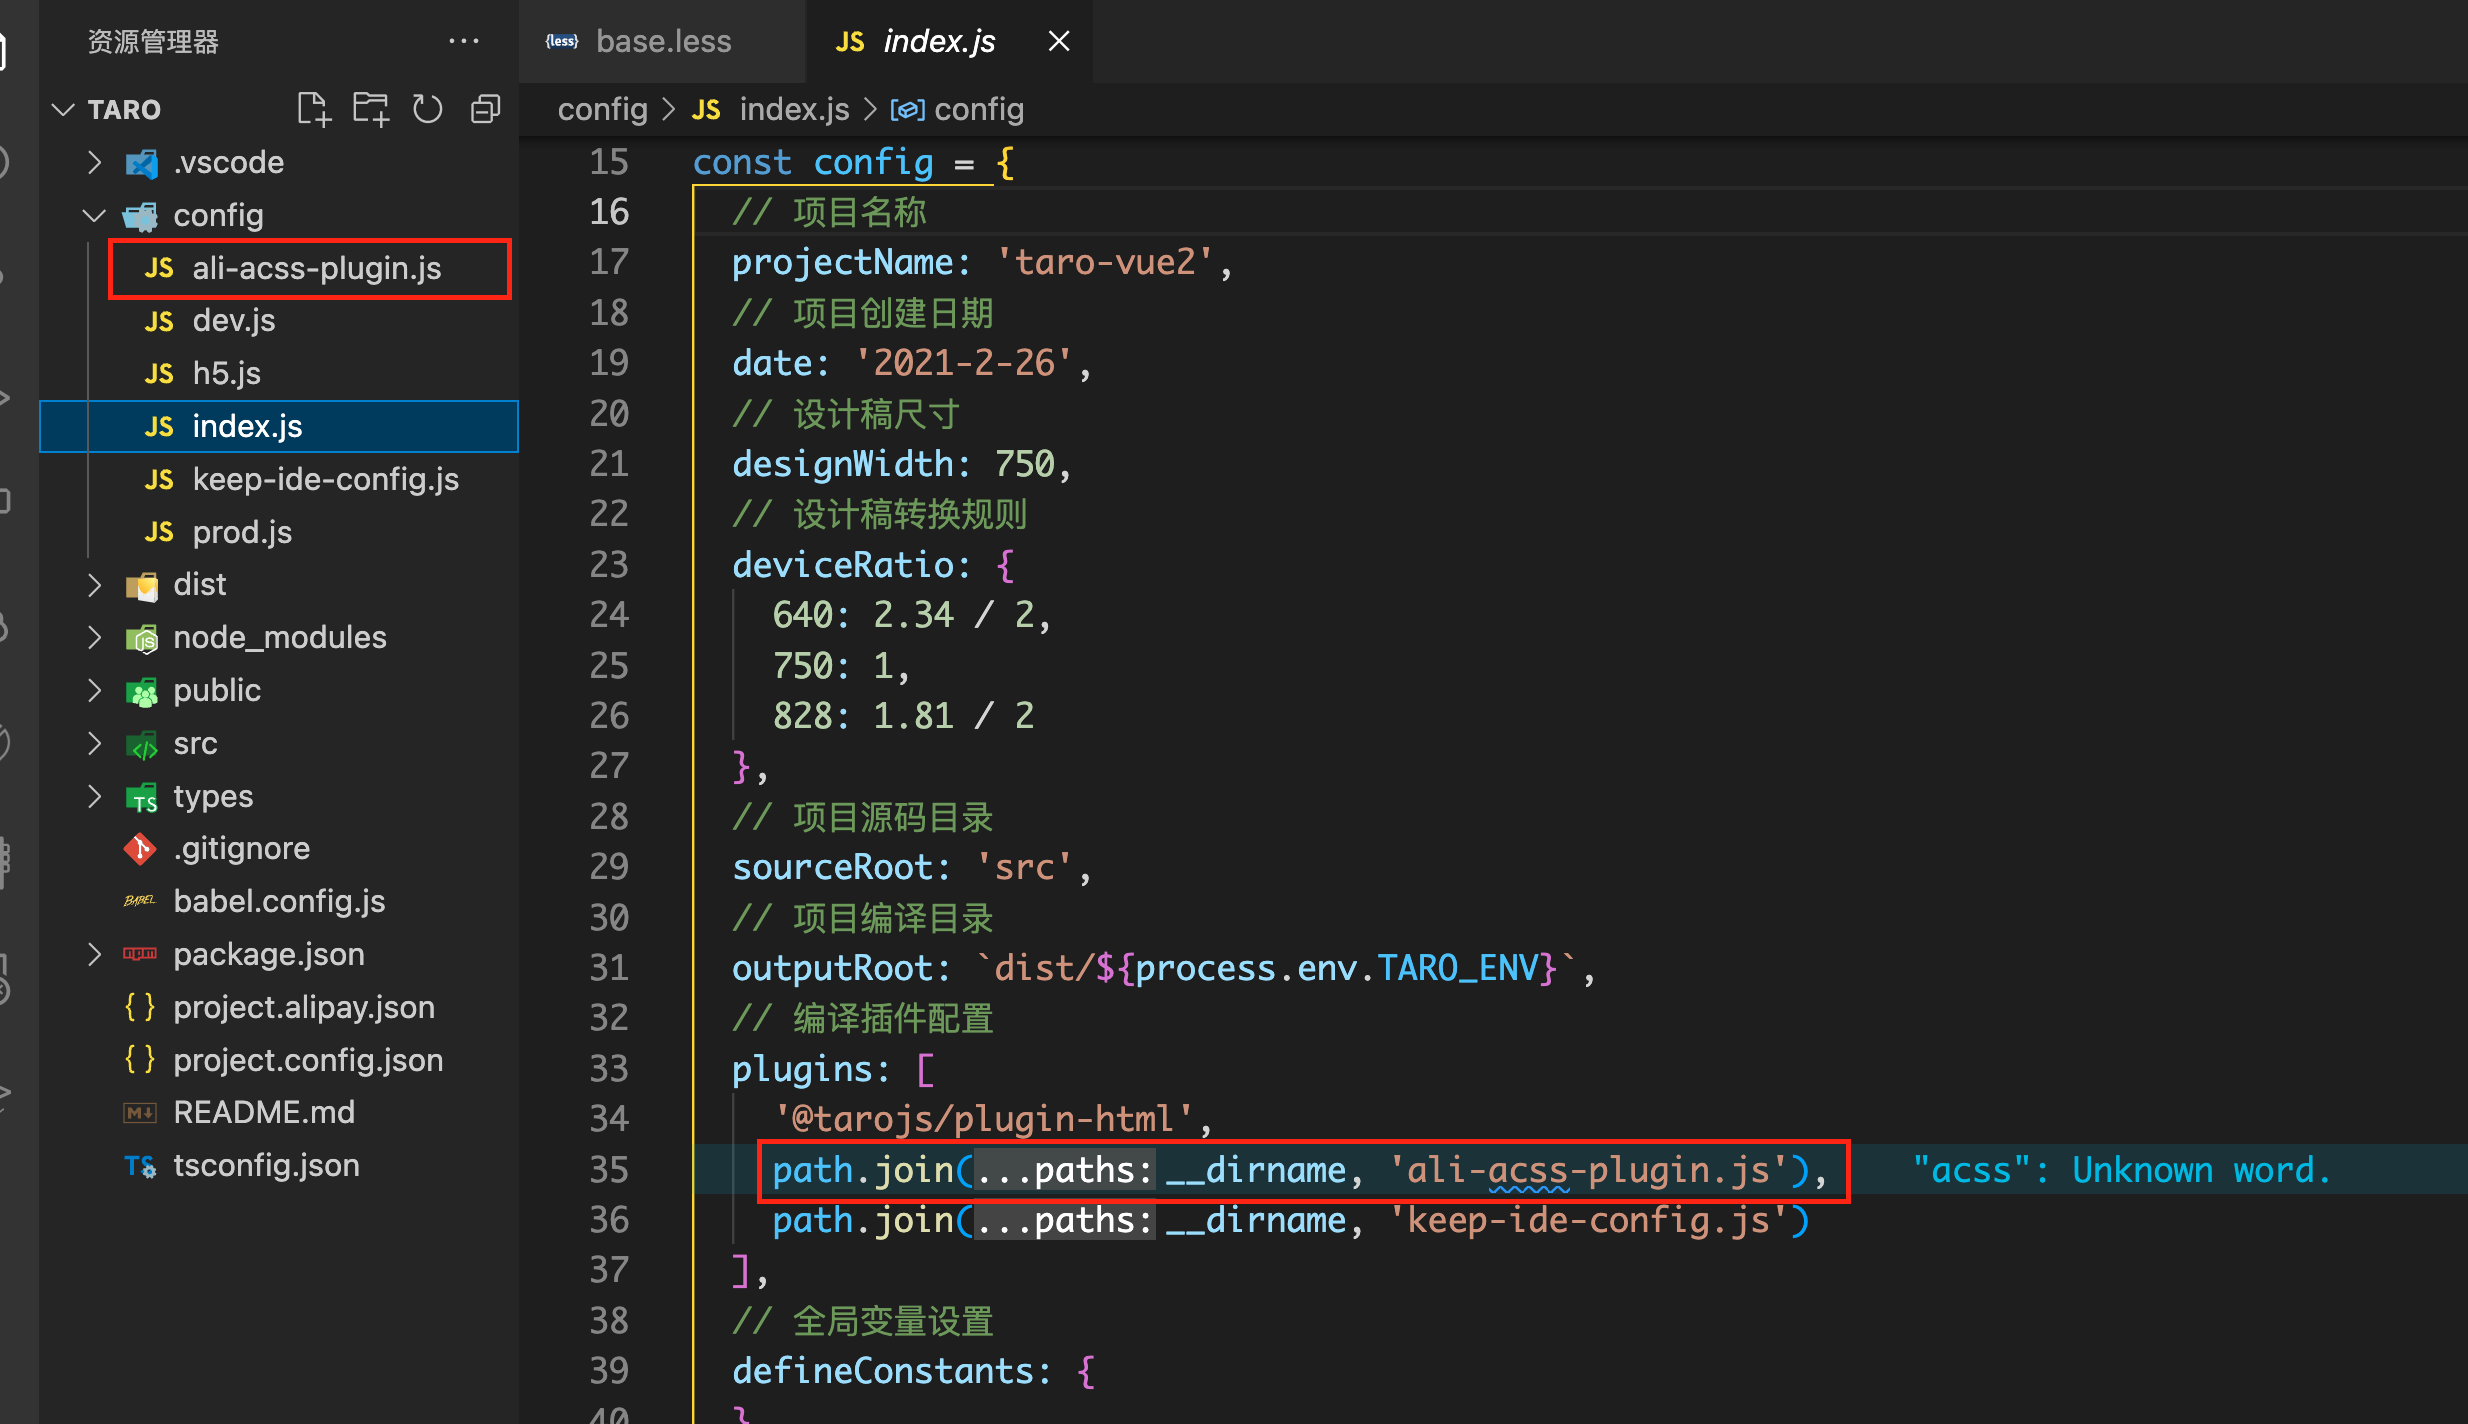Open the Explorer more actions menu
This screenshot has width=2468, height=1424.
click(x=465, y=40)
